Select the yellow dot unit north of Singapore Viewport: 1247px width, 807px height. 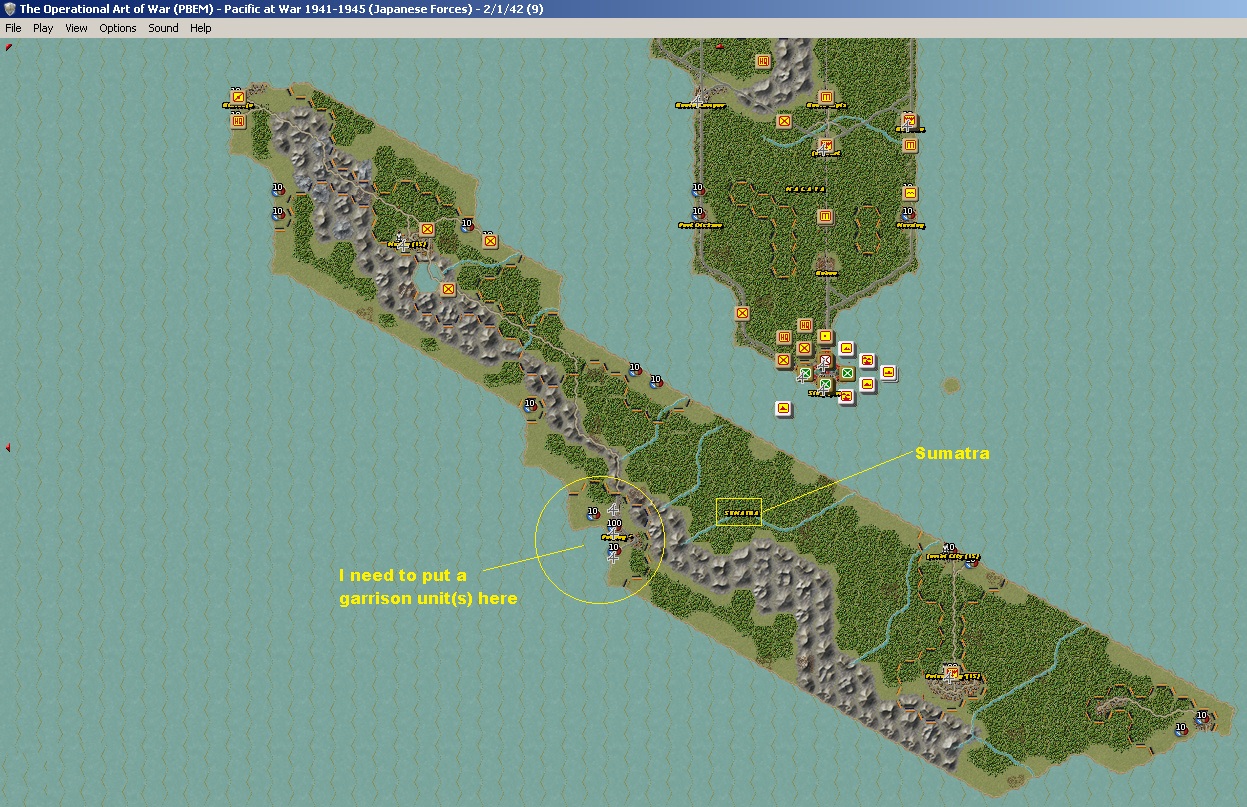pyautogui.click(x=826, y=337)
